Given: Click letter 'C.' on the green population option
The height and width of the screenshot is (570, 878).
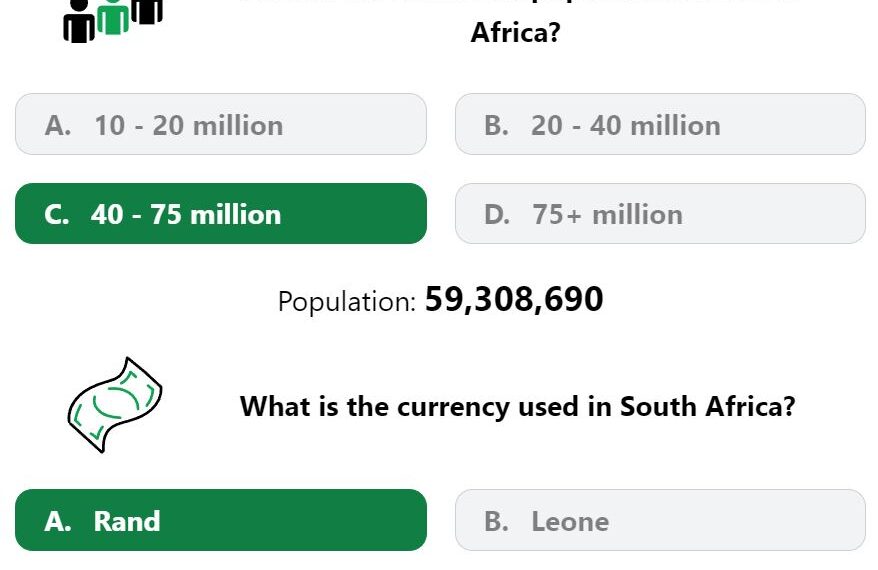Looking at the screenshot, I should [57, 214].
